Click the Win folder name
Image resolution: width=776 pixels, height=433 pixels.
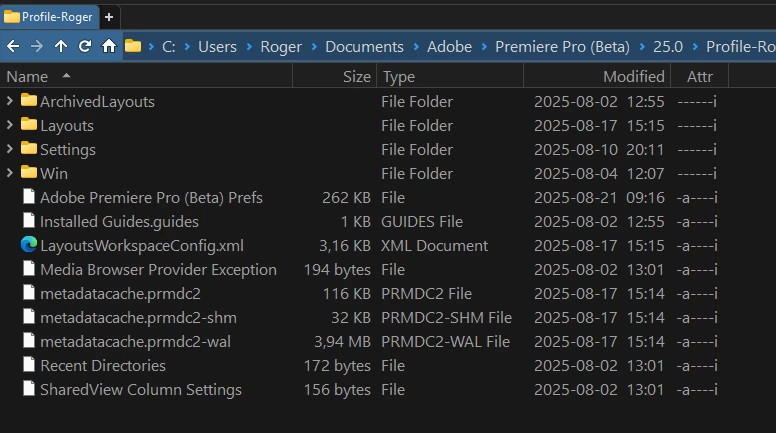click(x=54, y=174)
